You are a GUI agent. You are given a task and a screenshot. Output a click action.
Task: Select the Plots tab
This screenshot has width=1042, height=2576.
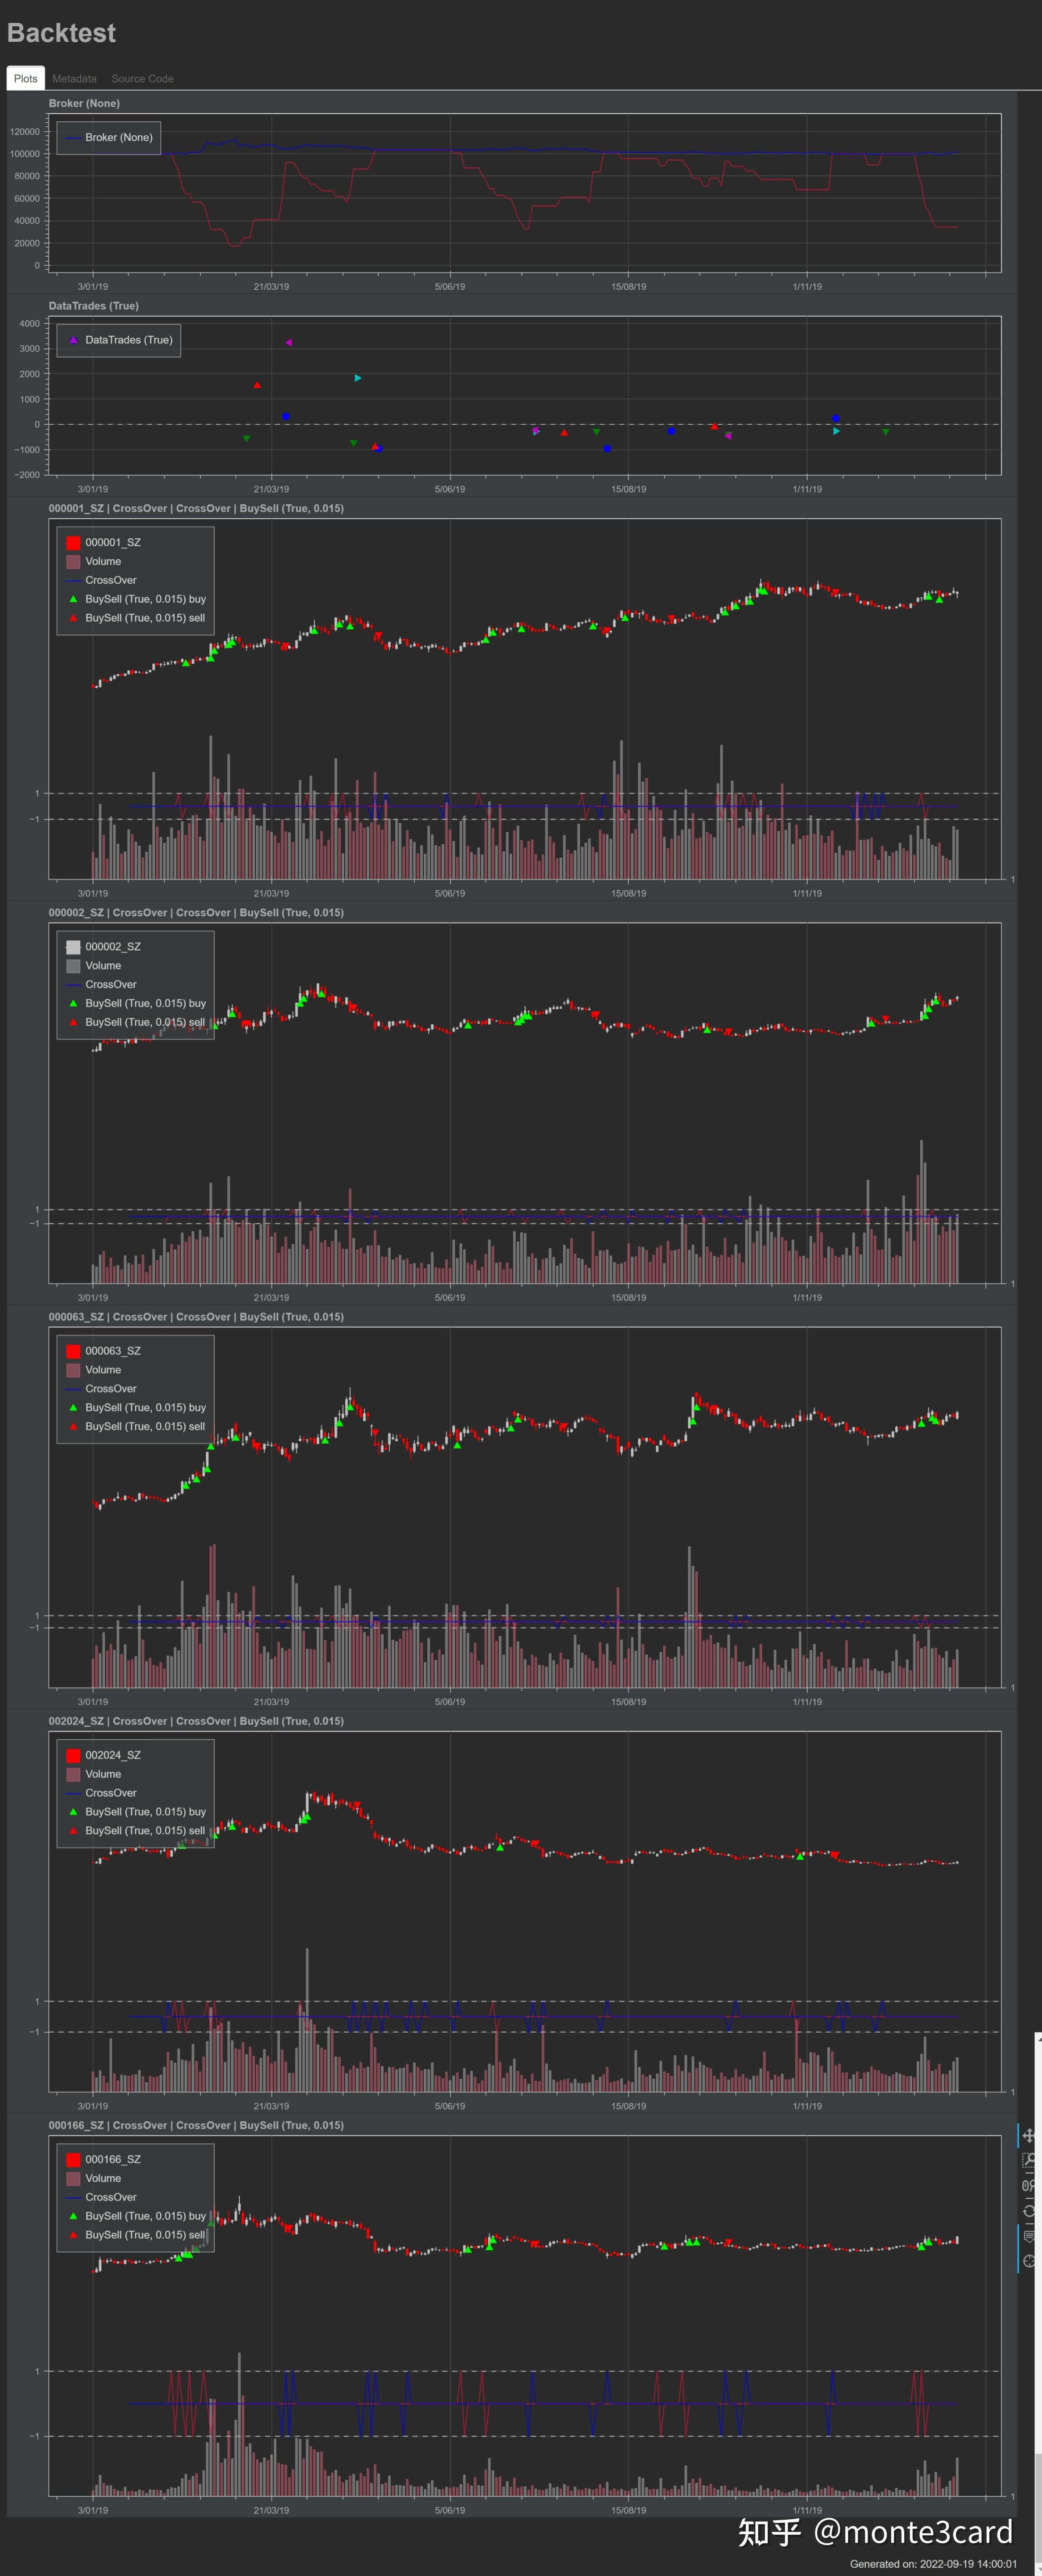[26, 79]
